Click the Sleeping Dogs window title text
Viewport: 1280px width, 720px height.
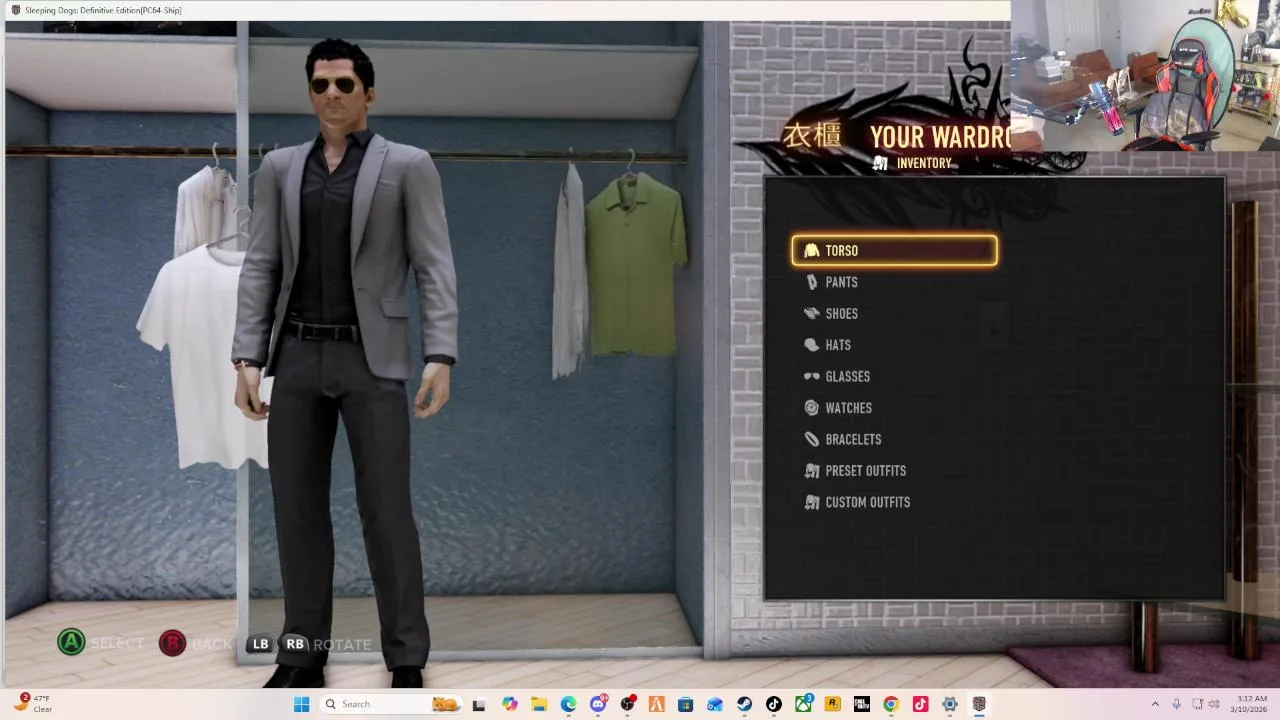click(103, 10)
